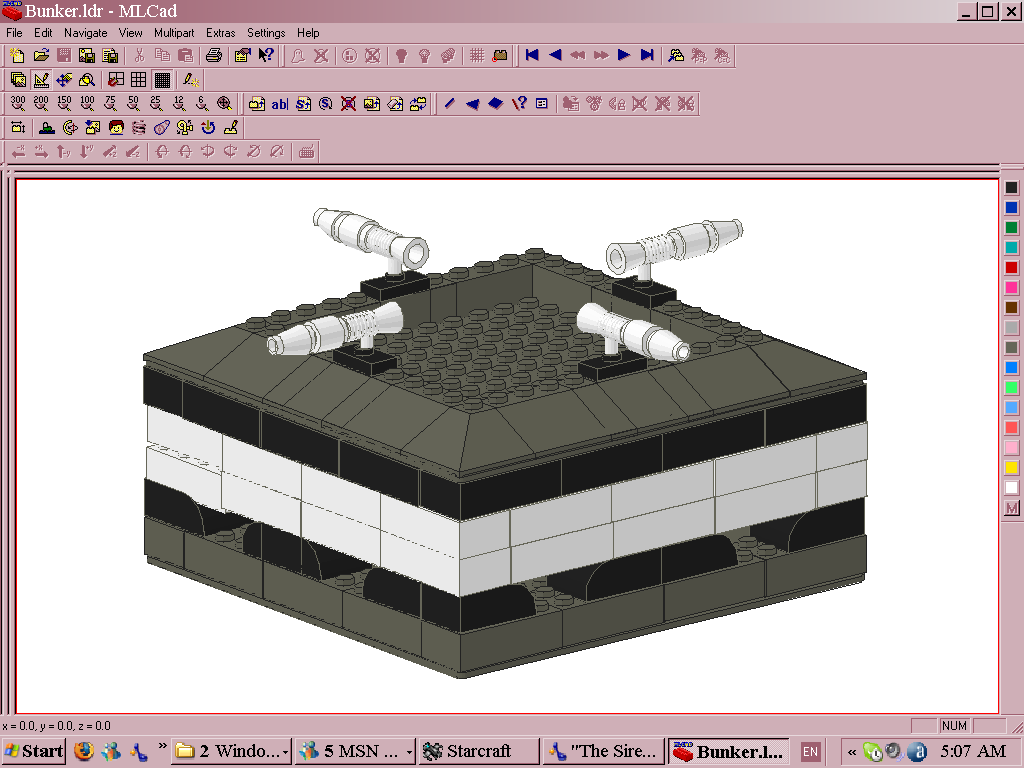Click the New file toolbar icon
The image size is (1024, 768).
18,56
